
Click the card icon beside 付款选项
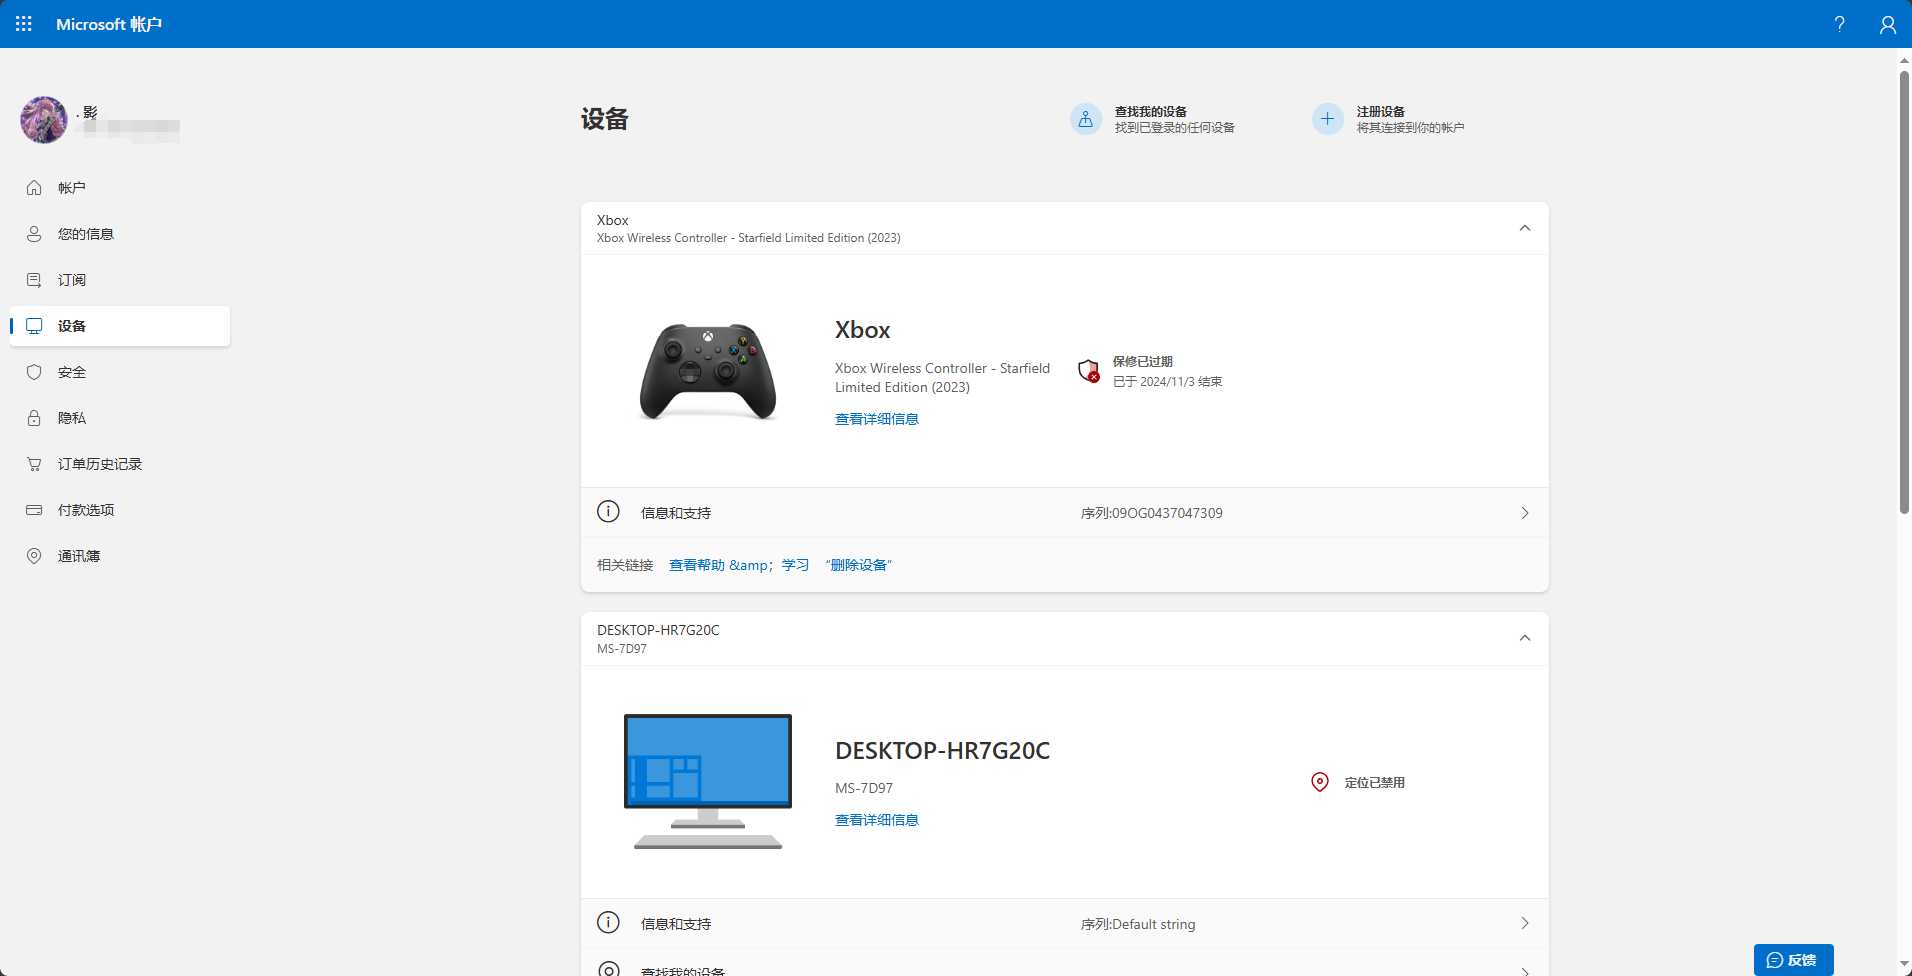coord(34,510)
